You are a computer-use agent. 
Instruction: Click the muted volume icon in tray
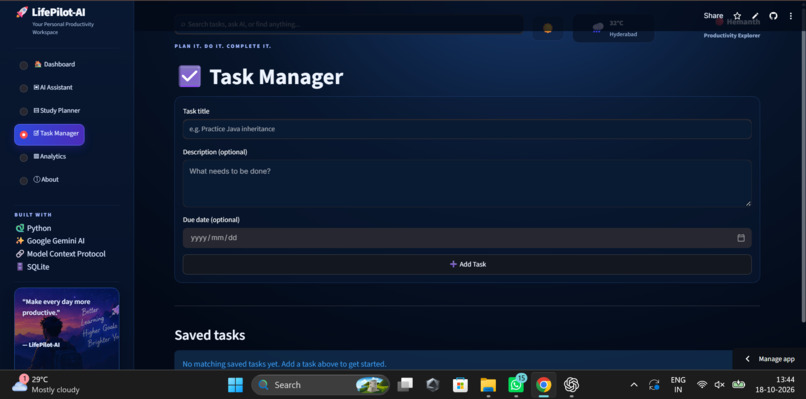pyautogui.click(x=719, y=385)
